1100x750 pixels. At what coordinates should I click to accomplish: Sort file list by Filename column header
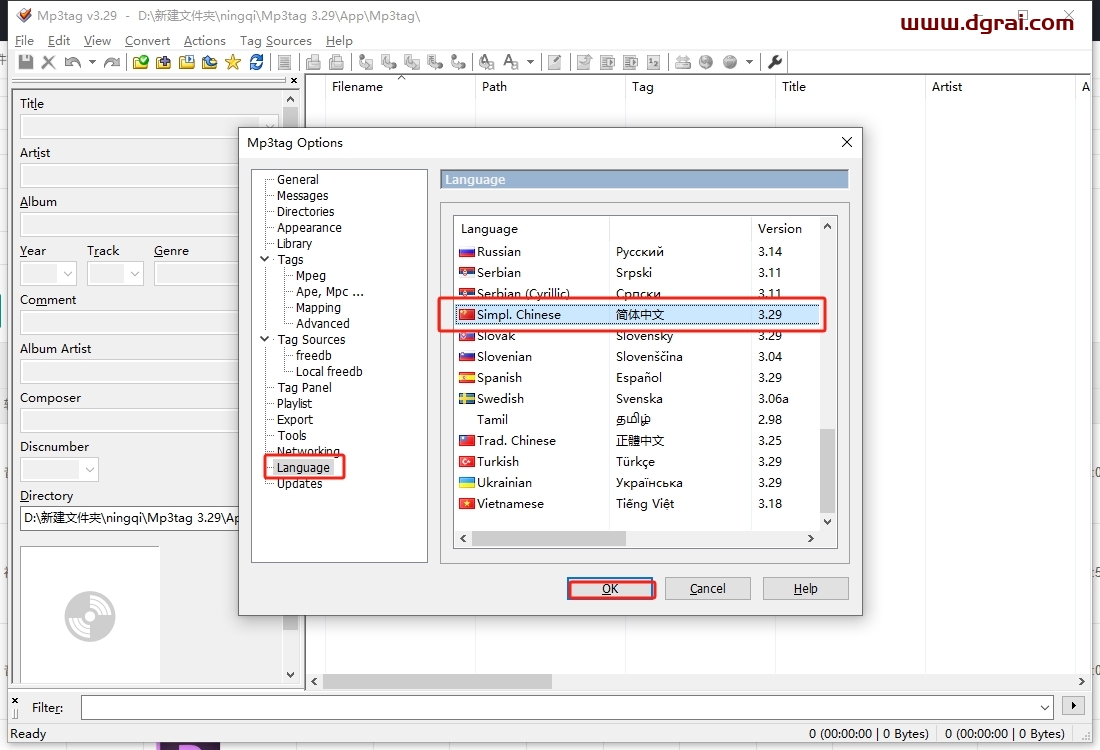point(401,86)
